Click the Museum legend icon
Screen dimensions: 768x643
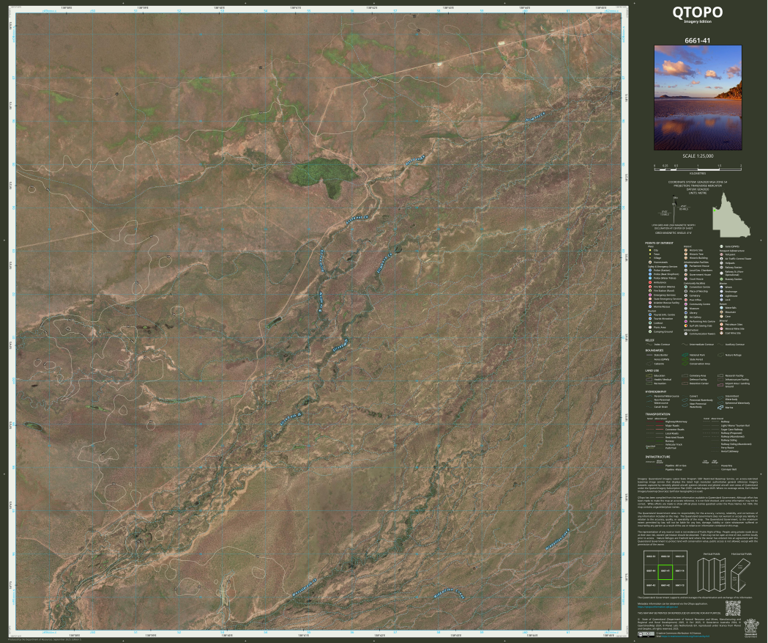tap(686, 309)
